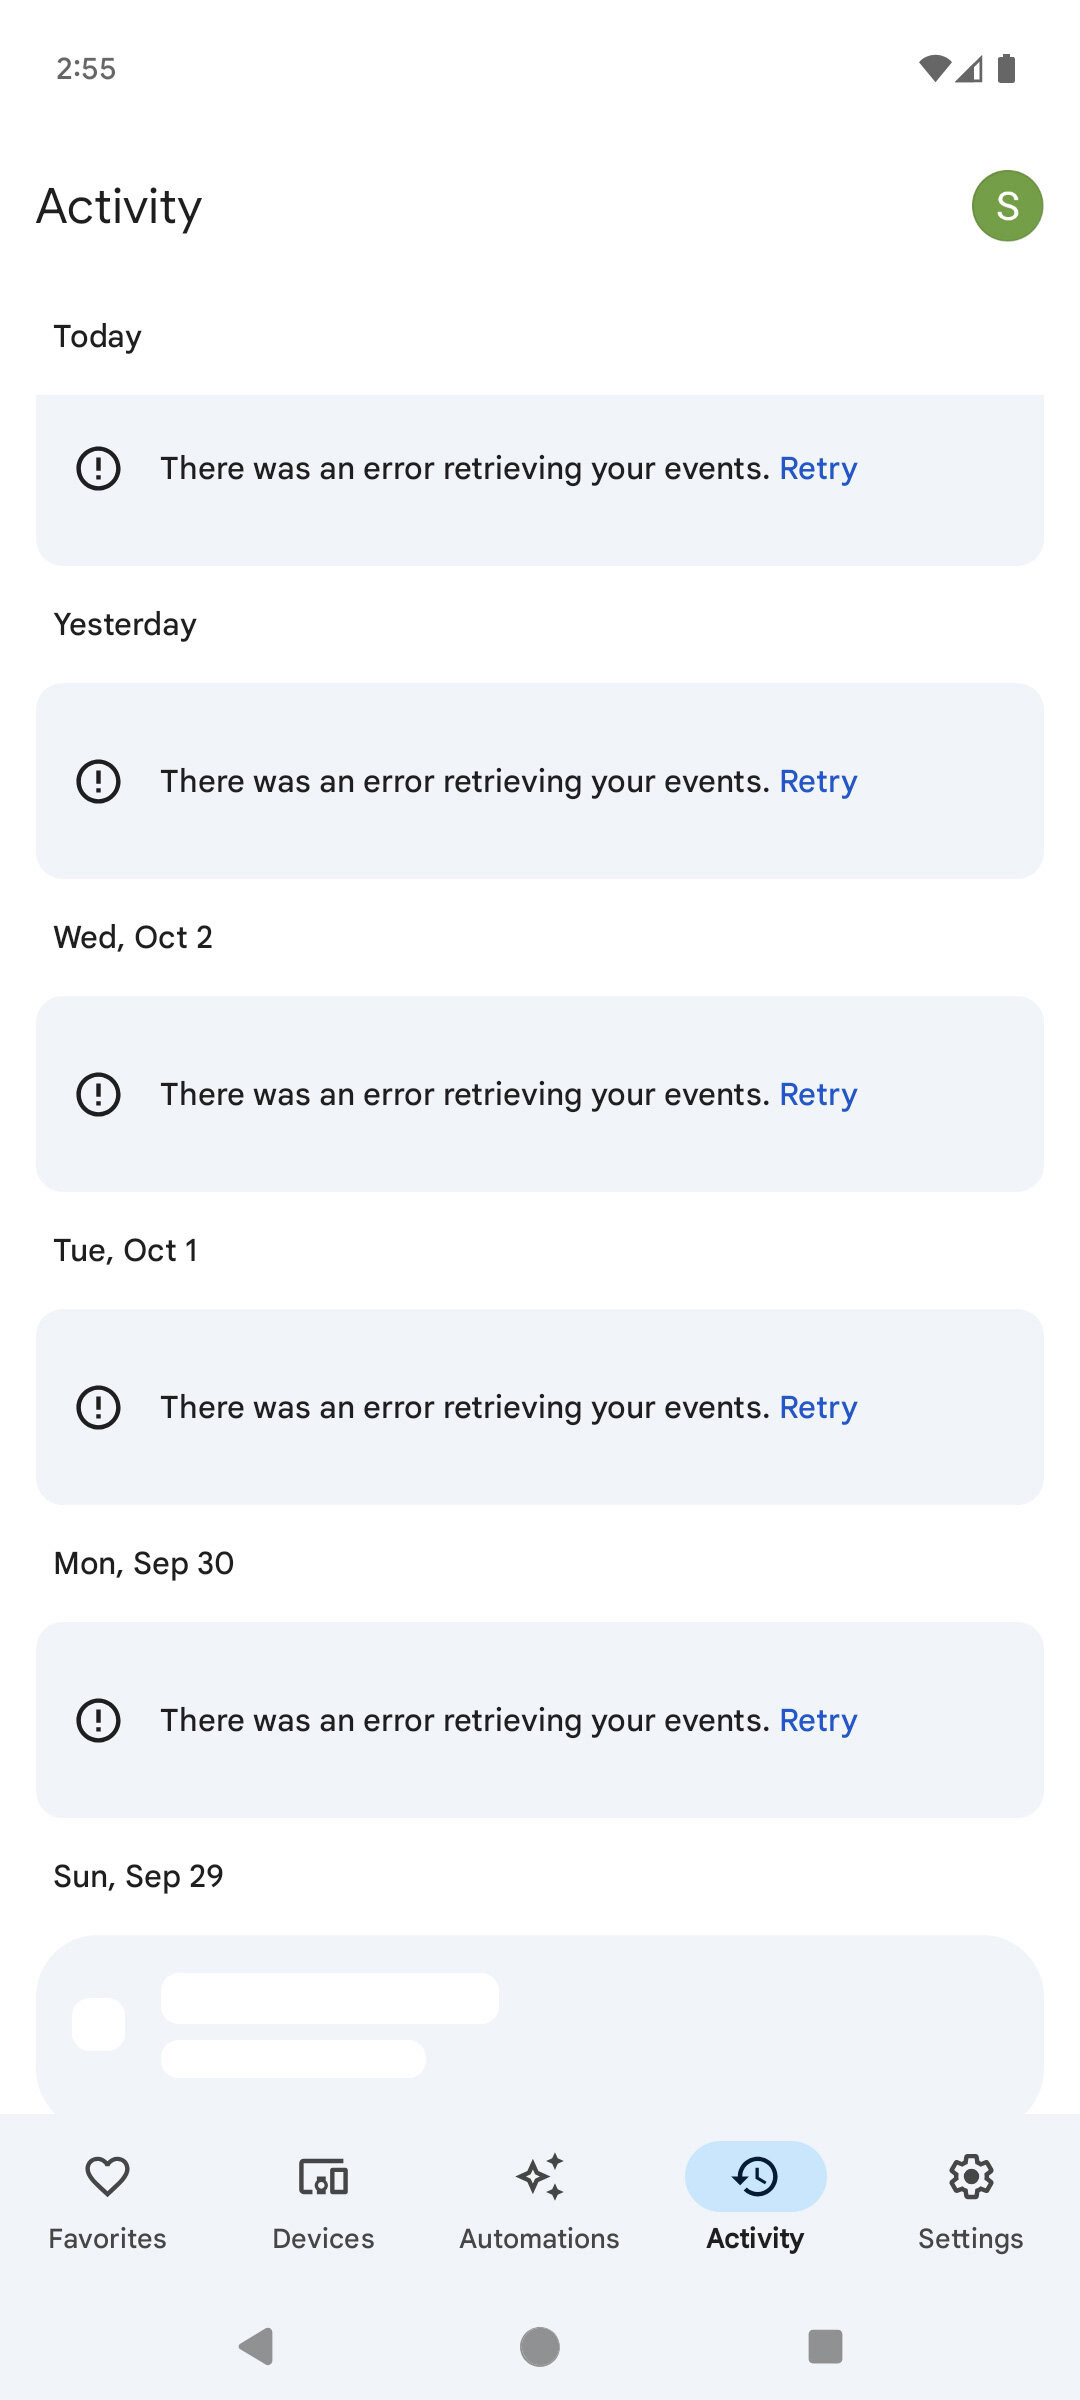Retry loading Mon, Sep 30 events

(818, 1720)
